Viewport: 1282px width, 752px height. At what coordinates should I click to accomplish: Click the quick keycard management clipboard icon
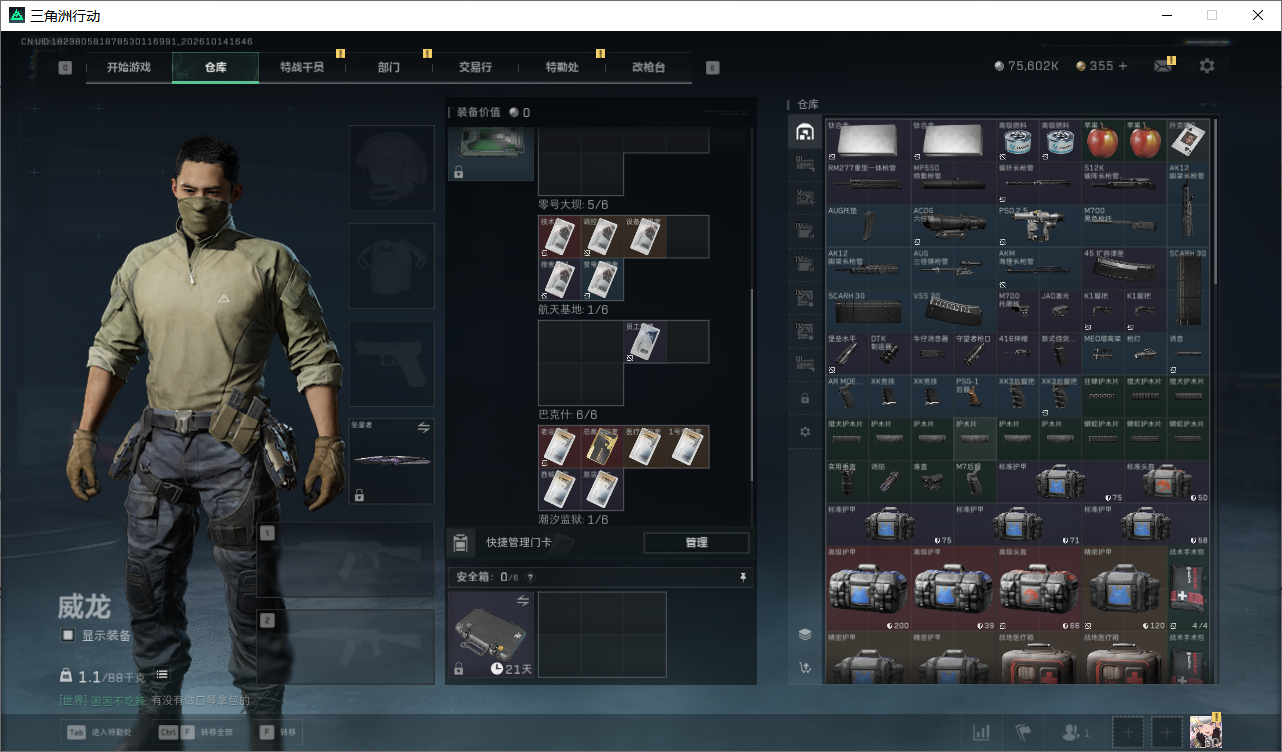[460, 543]
